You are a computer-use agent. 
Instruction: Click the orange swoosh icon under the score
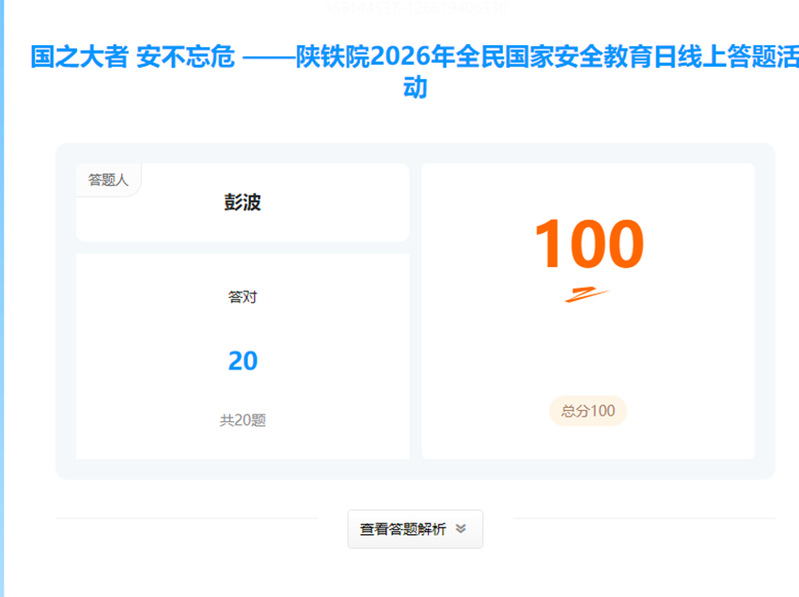587,294
